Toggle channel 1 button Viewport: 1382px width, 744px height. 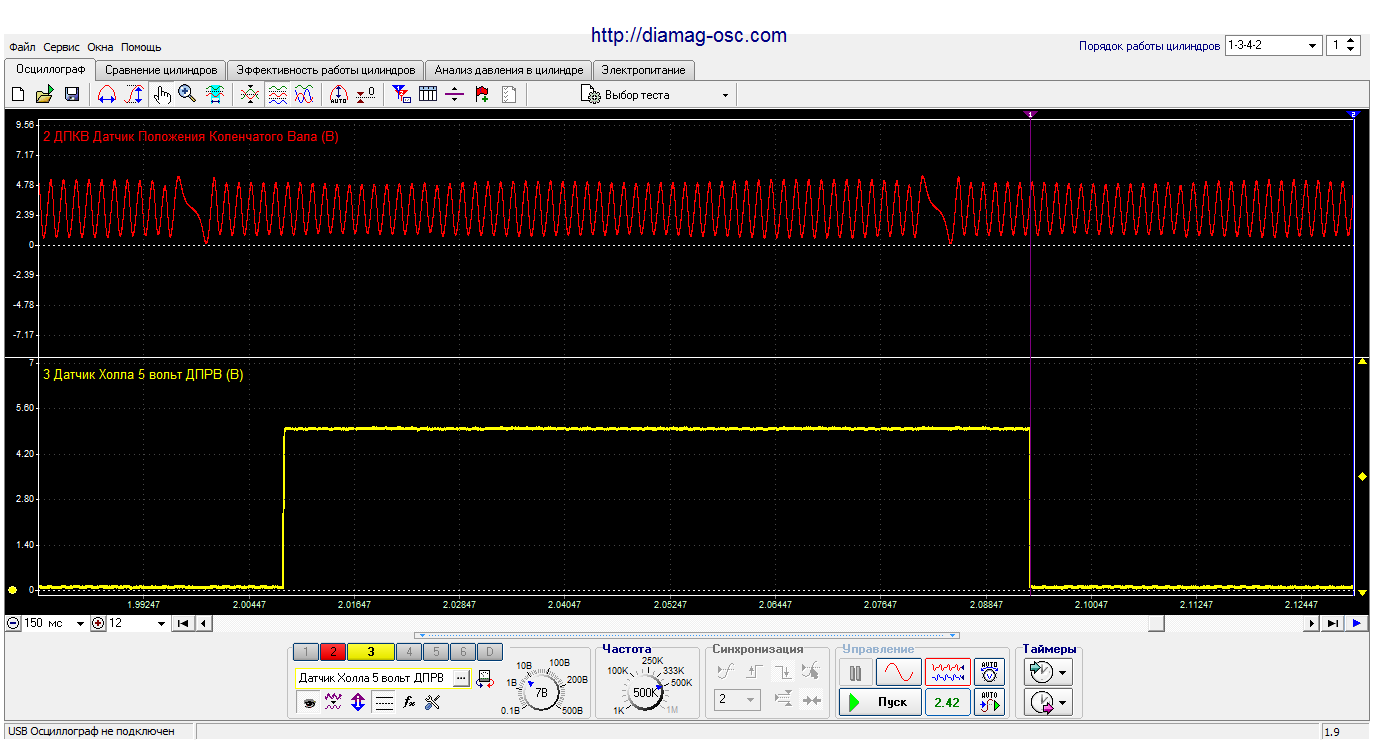tap(306, 652)
